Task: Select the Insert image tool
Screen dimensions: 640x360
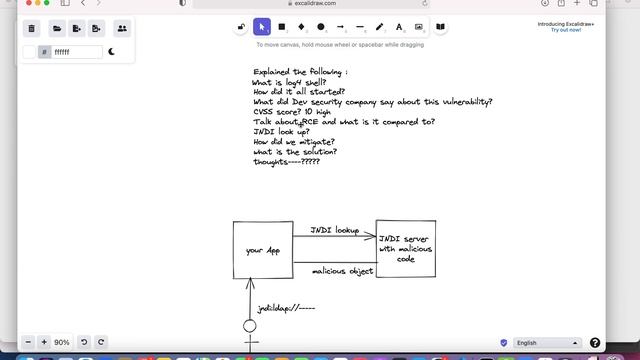Action: [x=419, y=27]
